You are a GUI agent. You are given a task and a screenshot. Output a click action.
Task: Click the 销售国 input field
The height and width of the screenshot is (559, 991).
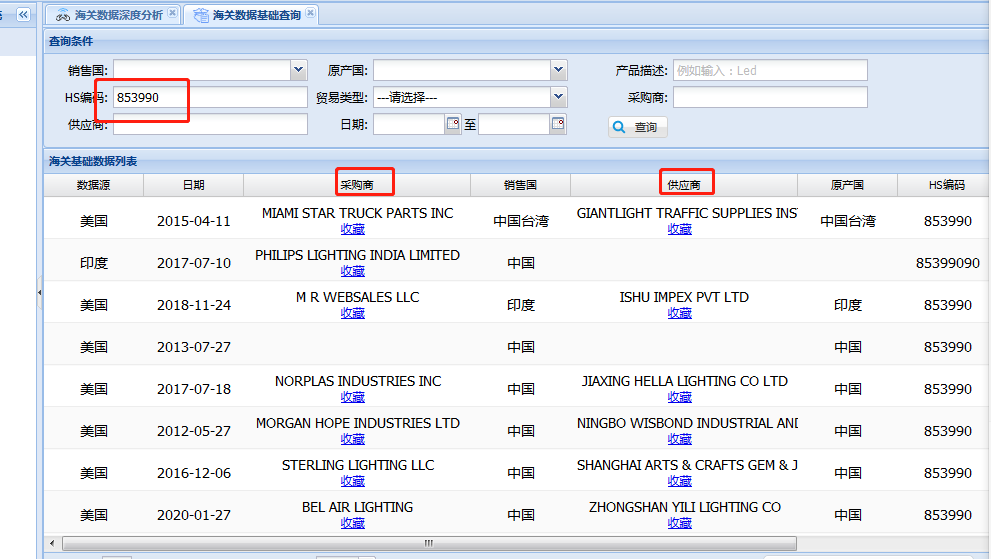pos(202,70)
